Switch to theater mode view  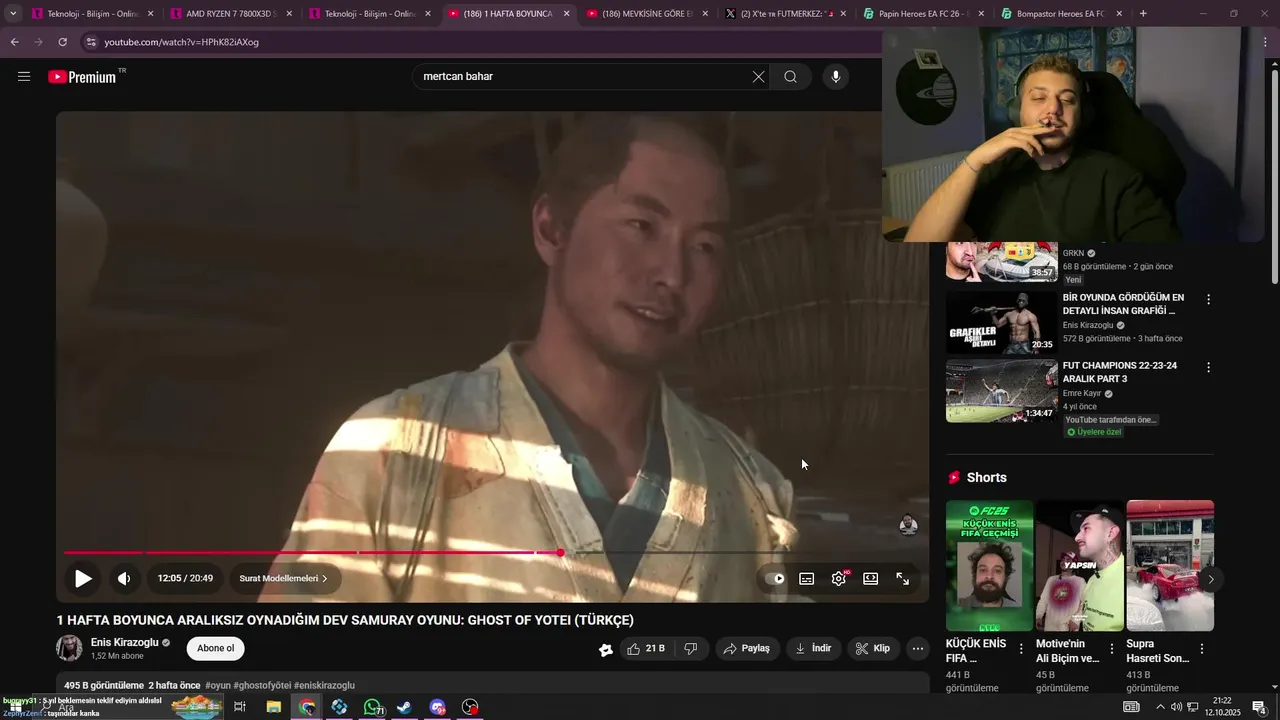coord(871,578)
